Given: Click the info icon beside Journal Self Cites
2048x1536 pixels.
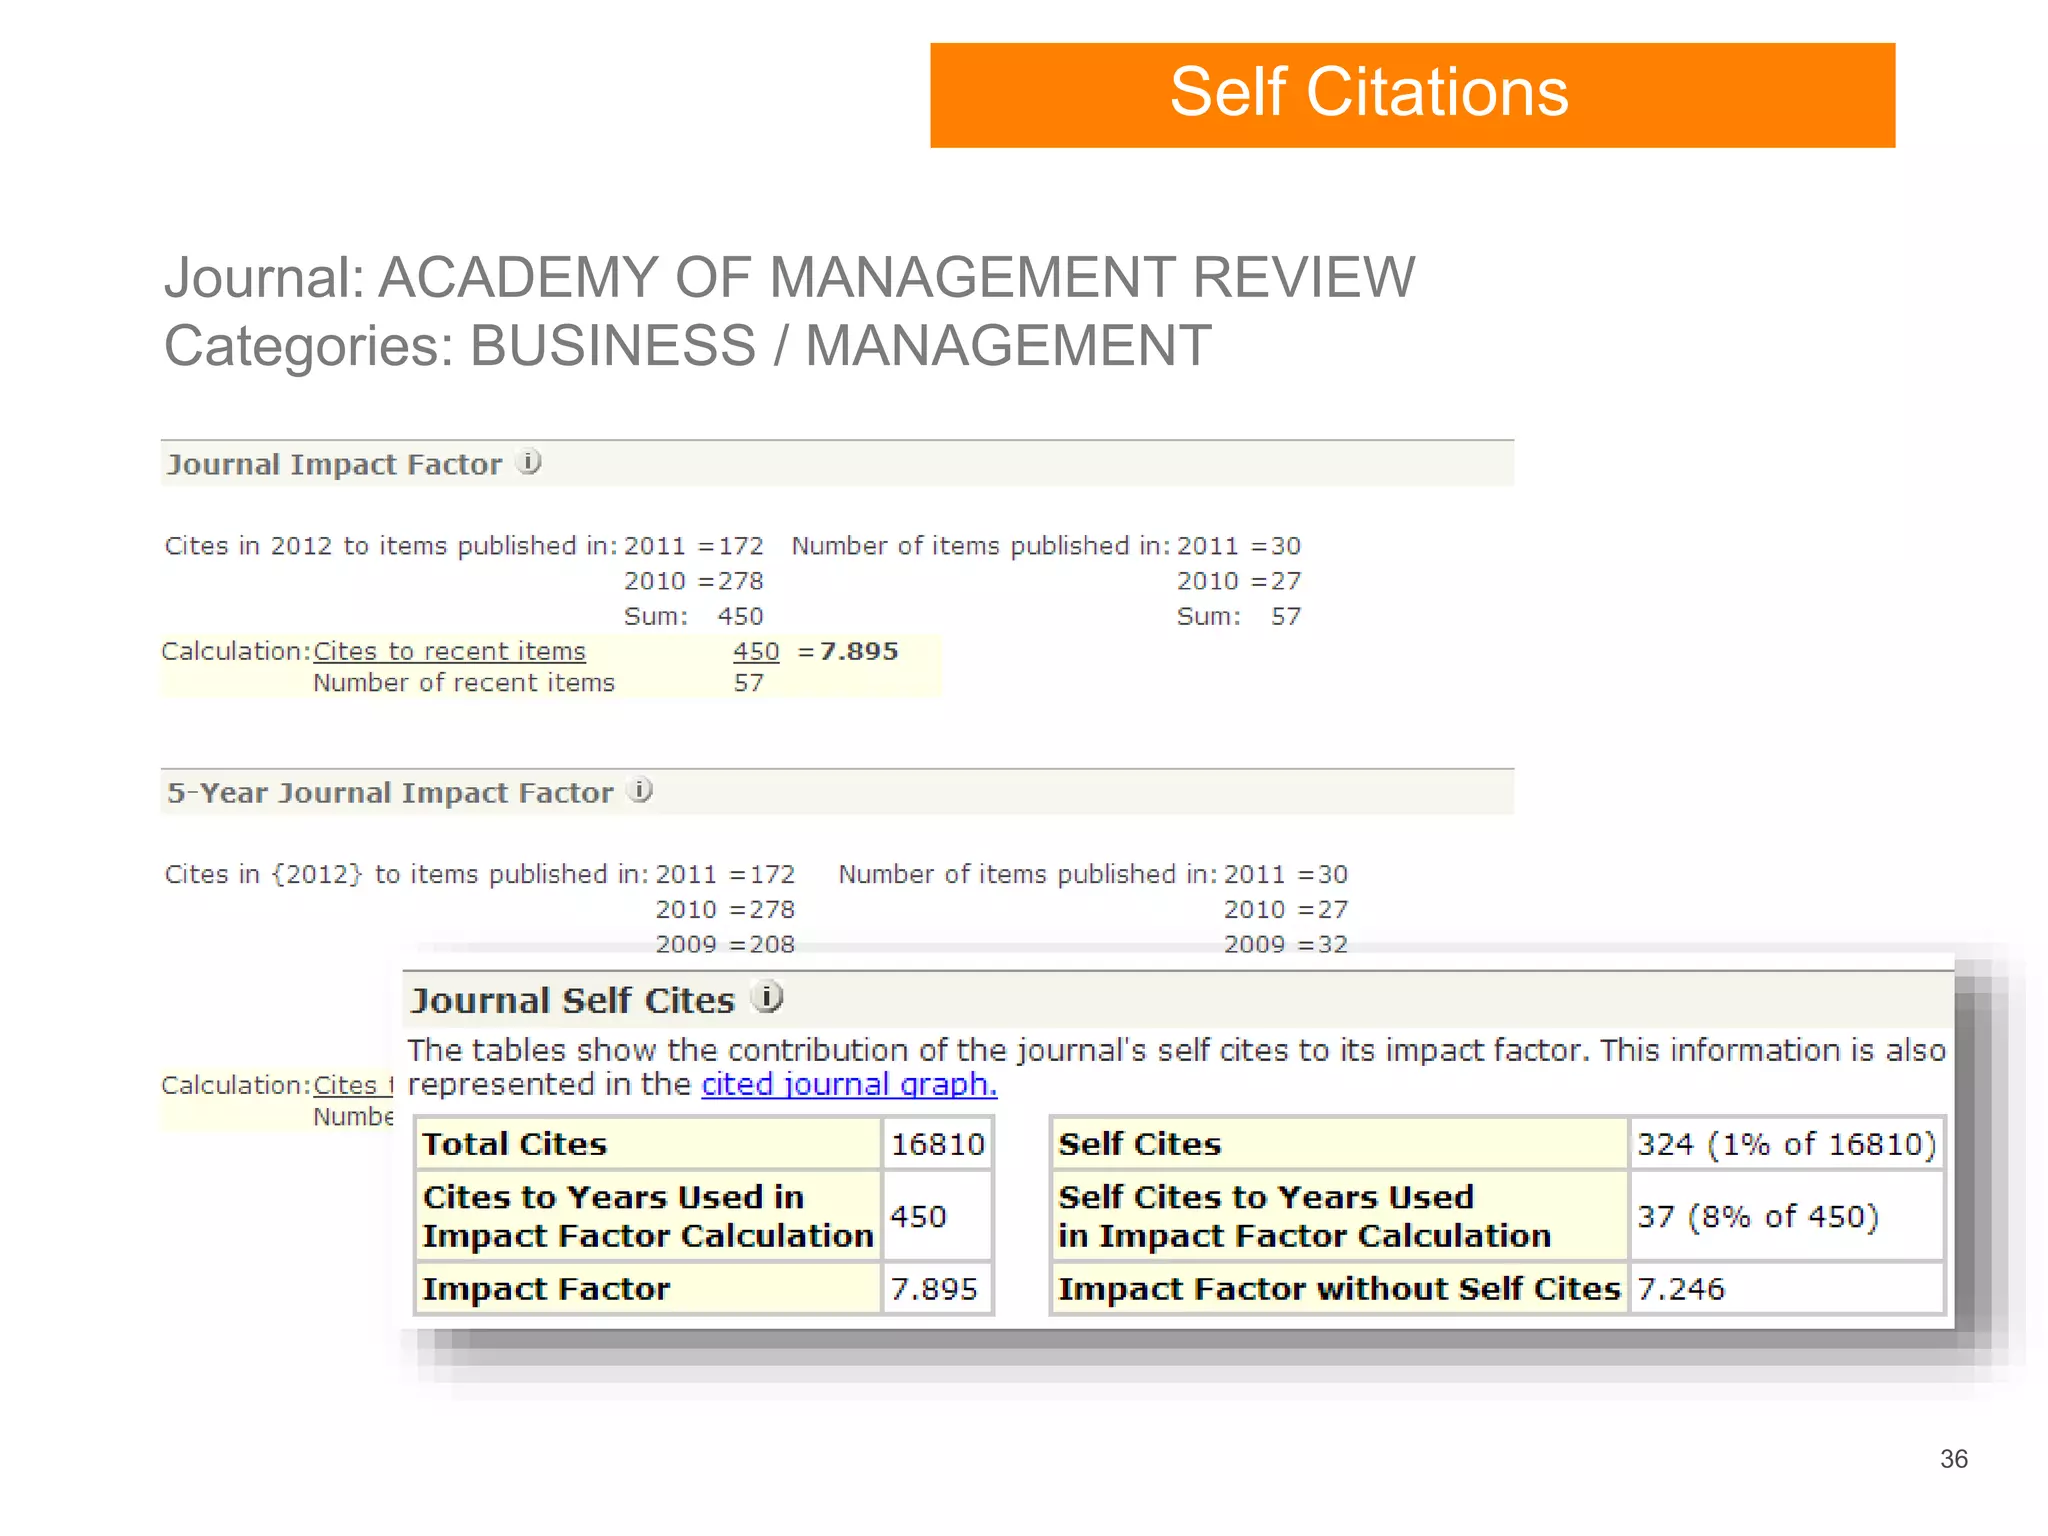Looking at the screenshot, I should (x=767, y=997).
